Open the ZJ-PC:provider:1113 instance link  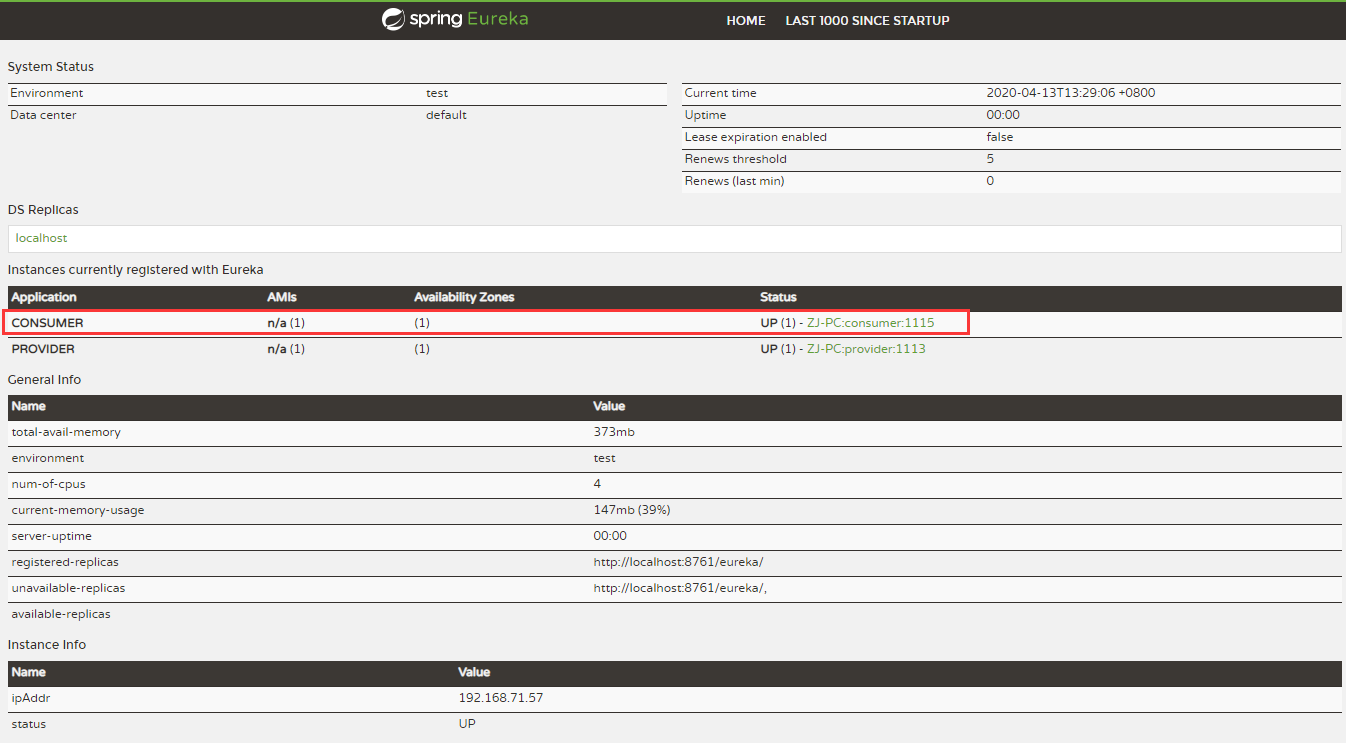(866, 349)
